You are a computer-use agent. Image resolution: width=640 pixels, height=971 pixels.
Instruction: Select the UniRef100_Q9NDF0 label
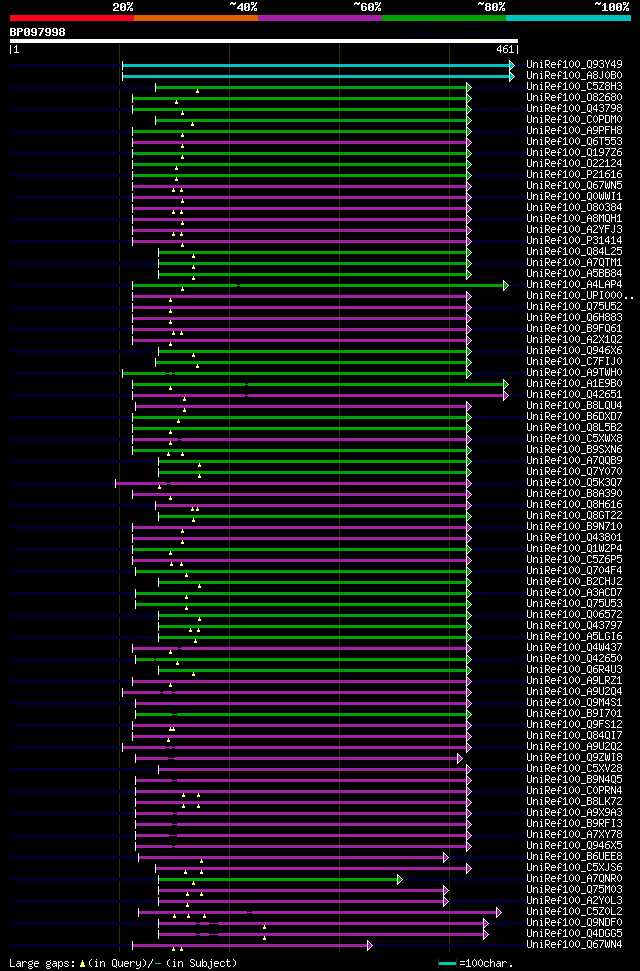click(x=574, y=923)
